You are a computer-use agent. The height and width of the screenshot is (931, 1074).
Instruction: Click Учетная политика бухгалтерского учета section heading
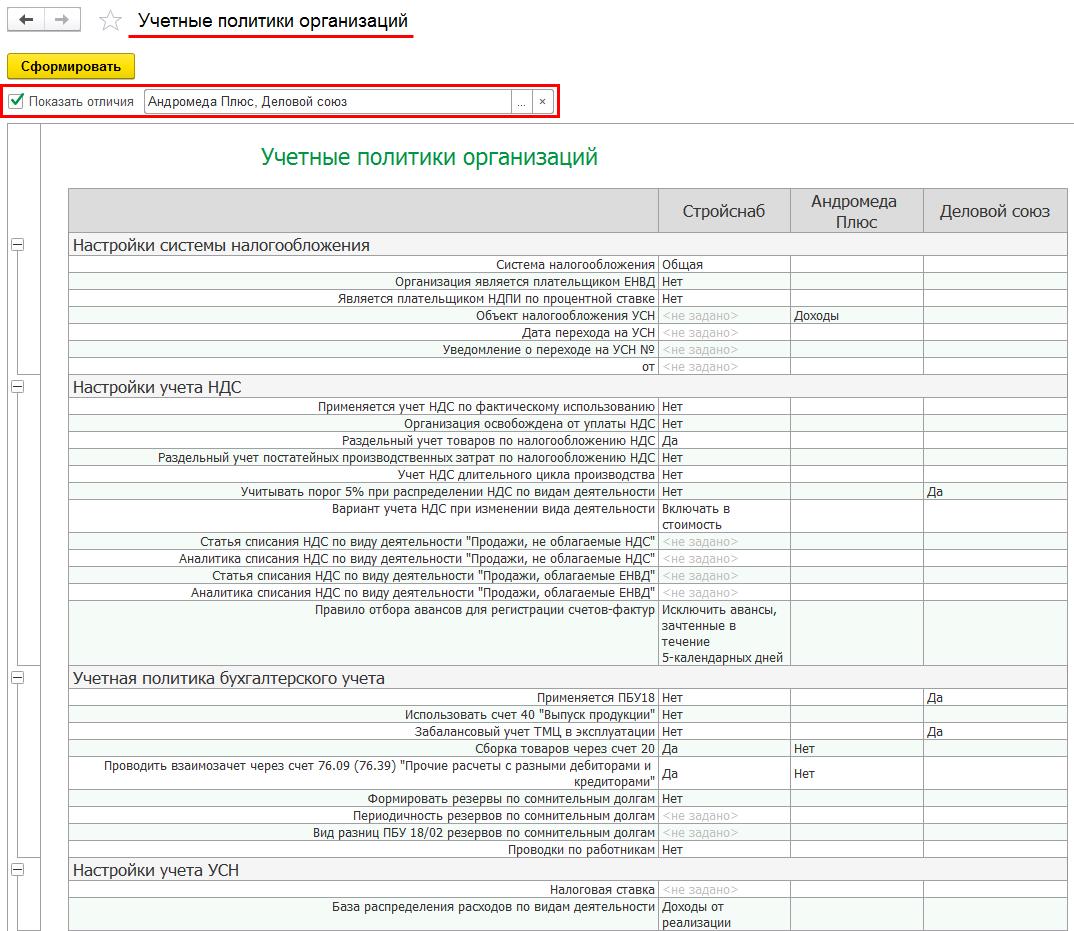pos(229,678)
